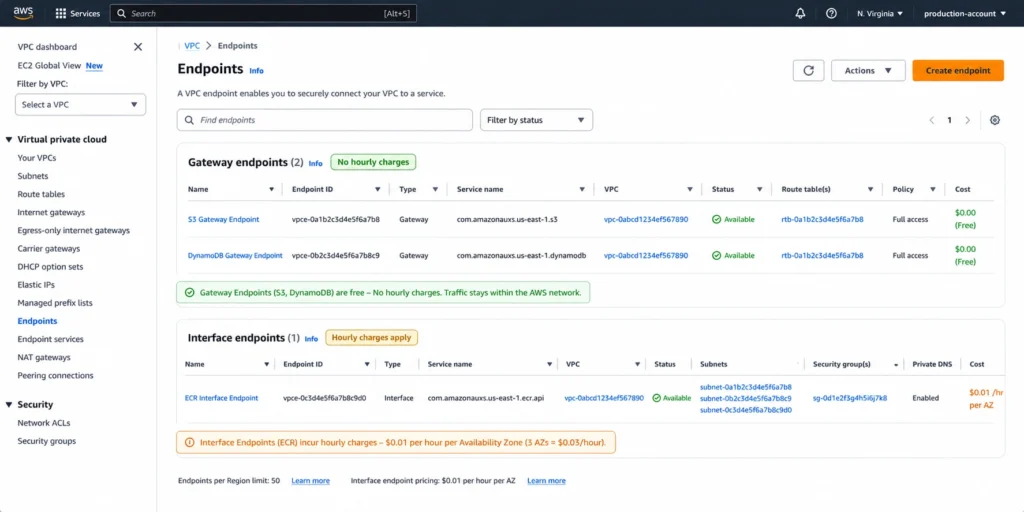Open security group sg-0d1e2f3g4h5i6j7k8 link
Image resolution: width=1024 pixels, height=512 pixels.
point(850,398)
